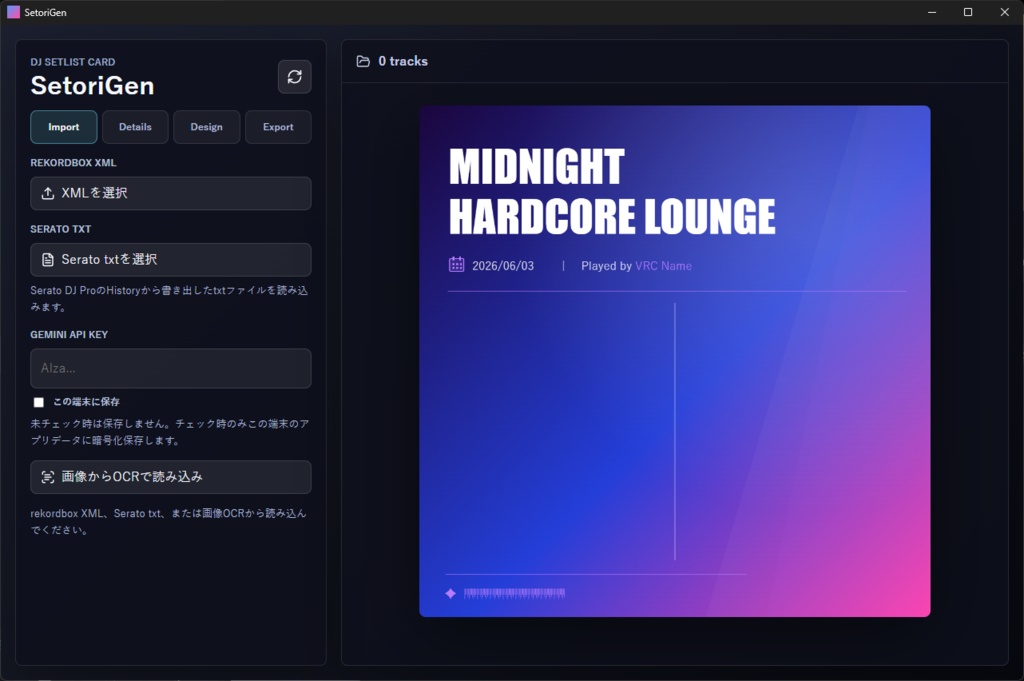
Task: Click the document icon in Serato button
Action: coord(48,260)
